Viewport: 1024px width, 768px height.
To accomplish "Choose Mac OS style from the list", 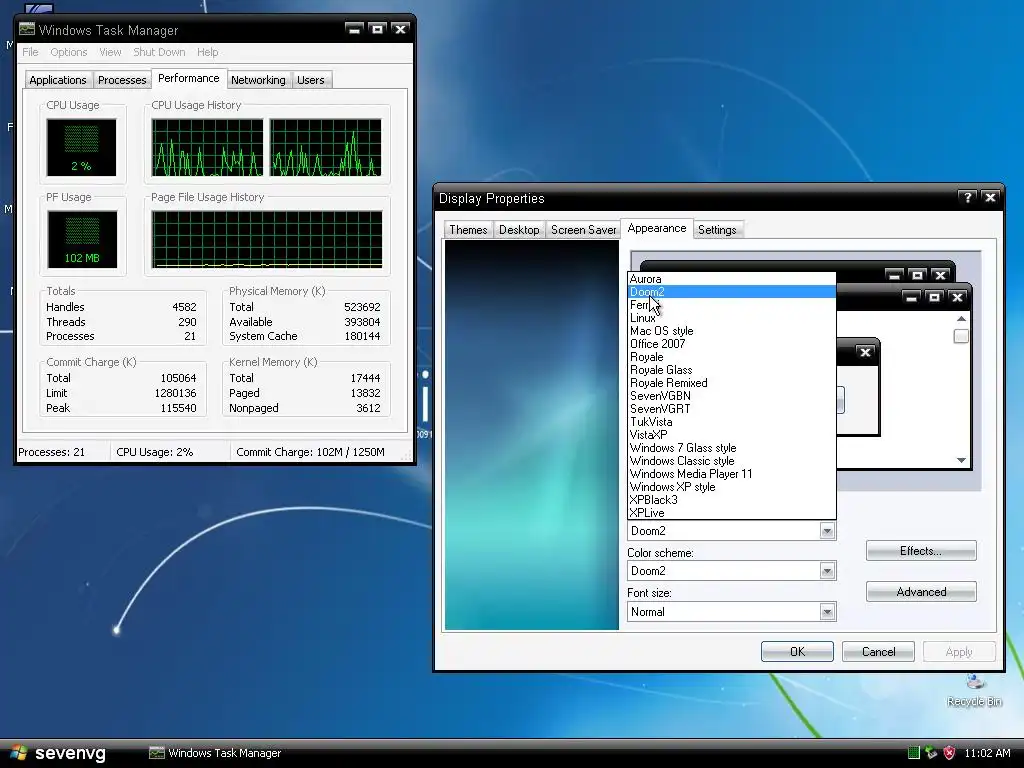I will pyautogui.click(x=731, y=331).
